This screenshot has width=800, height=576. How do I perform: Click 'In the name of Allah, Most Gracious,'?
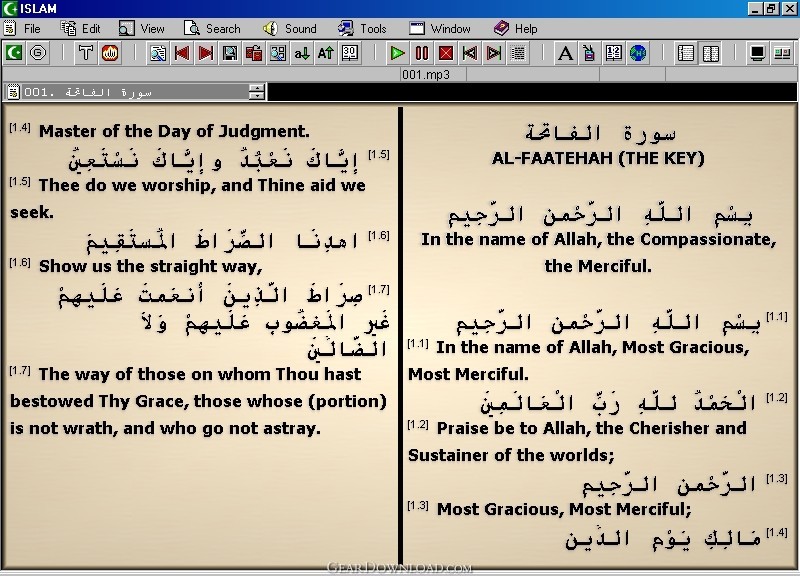pos(592,347)
